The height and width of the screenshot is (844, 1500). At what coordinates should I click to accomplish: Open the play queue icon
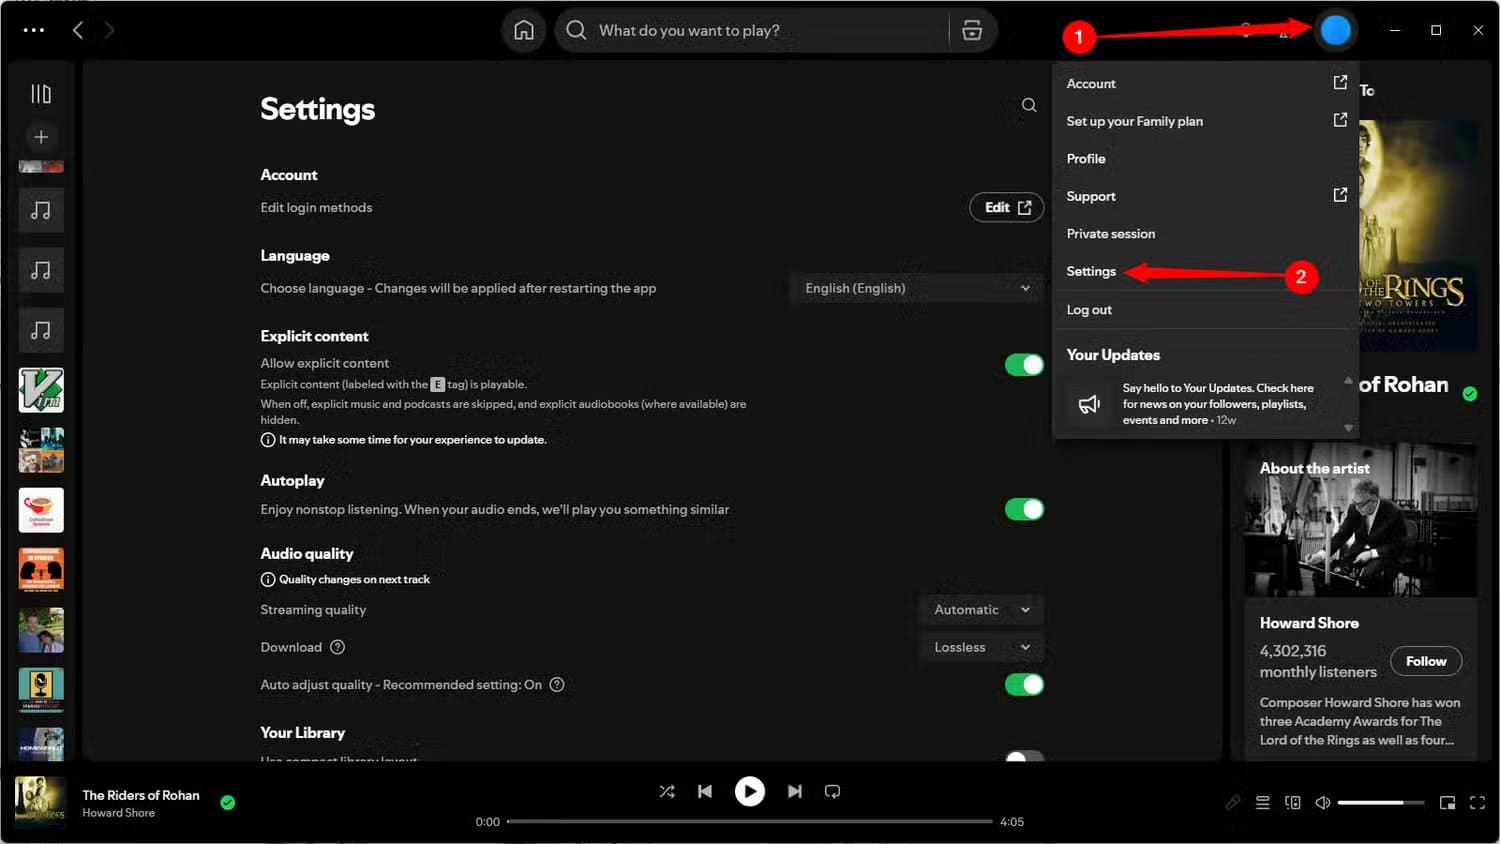tap(1263, 802)
